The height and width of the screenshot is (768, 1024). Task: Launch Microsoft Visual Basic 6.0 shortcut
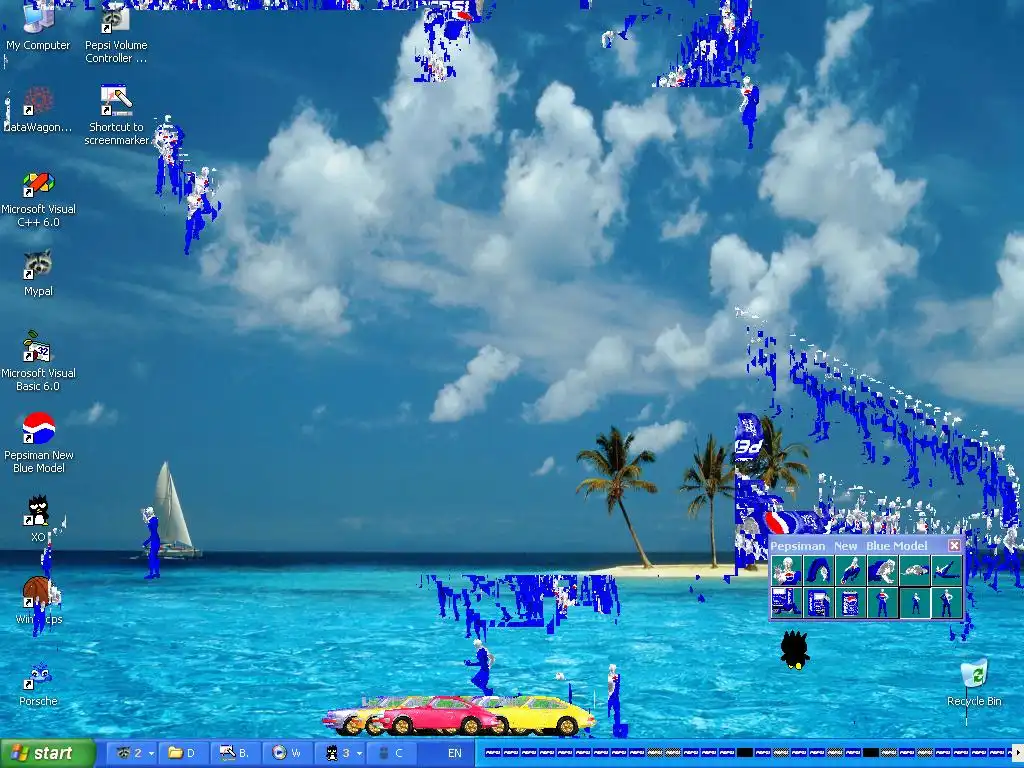click(x=38, y=362)
